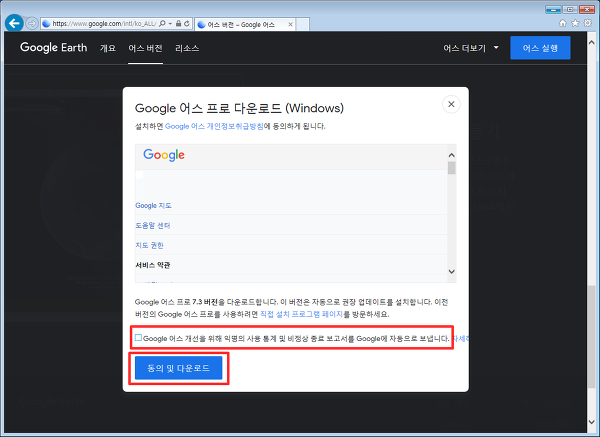Open Google 어스 개인정보취급방침 link
Screen dimensions: 600x437
(214, 126)
